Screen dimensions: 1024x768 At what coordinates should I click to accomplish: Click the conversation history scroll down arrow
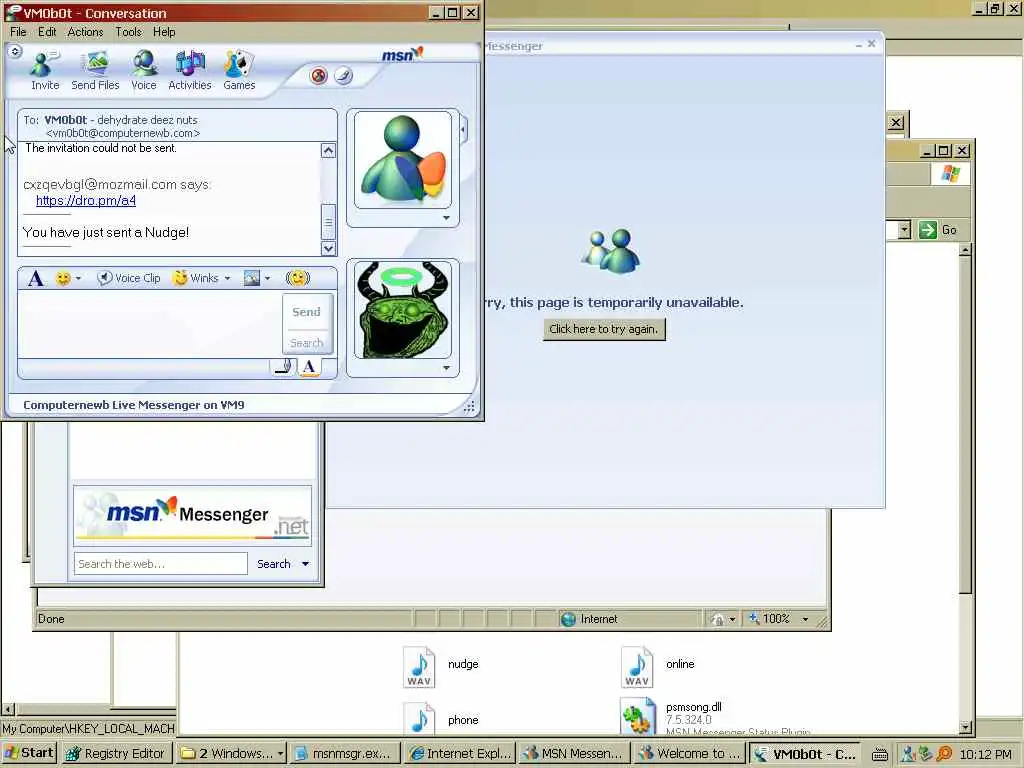[x=328, y=248]
